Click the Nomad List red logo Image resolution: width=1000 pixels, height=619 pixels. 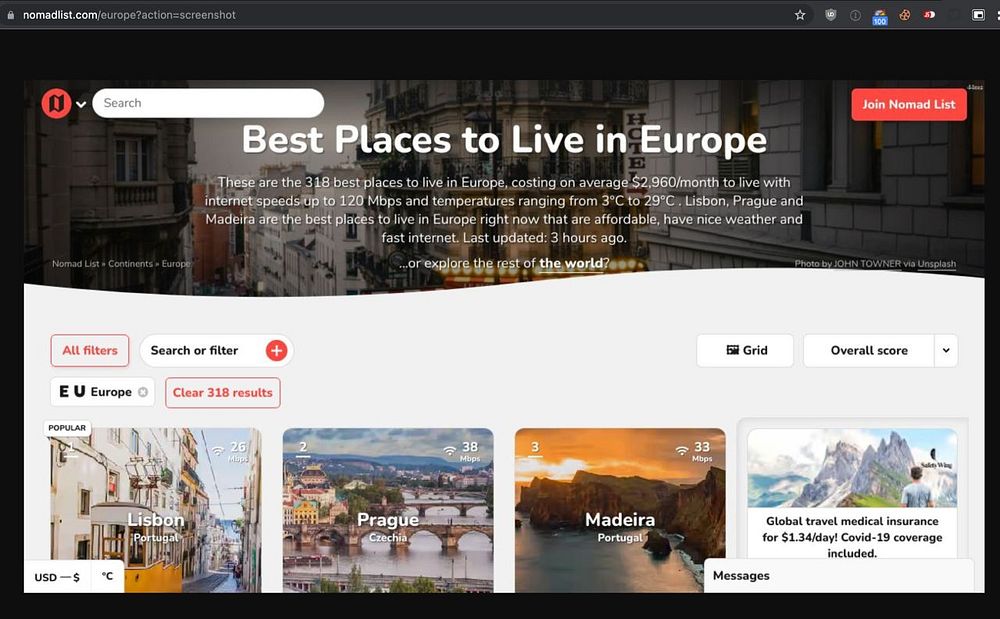click(56, 103)
